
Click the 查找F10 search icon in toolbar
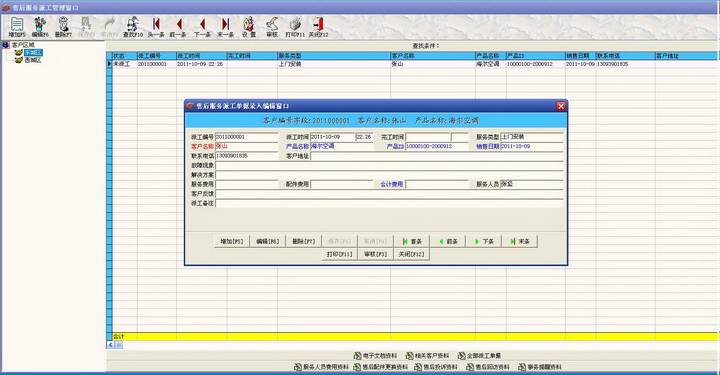(133, 27)
